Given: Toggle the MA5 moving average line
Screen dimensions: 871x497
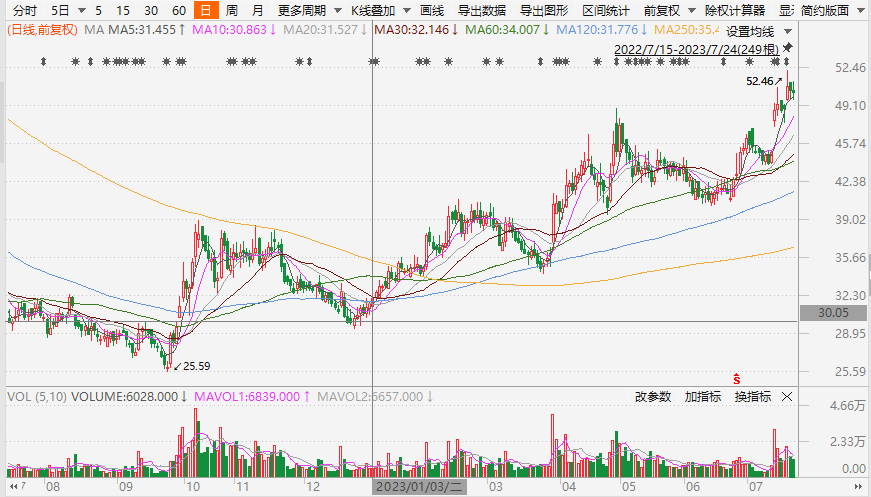Looking at the screenshot, I should 142,30.
